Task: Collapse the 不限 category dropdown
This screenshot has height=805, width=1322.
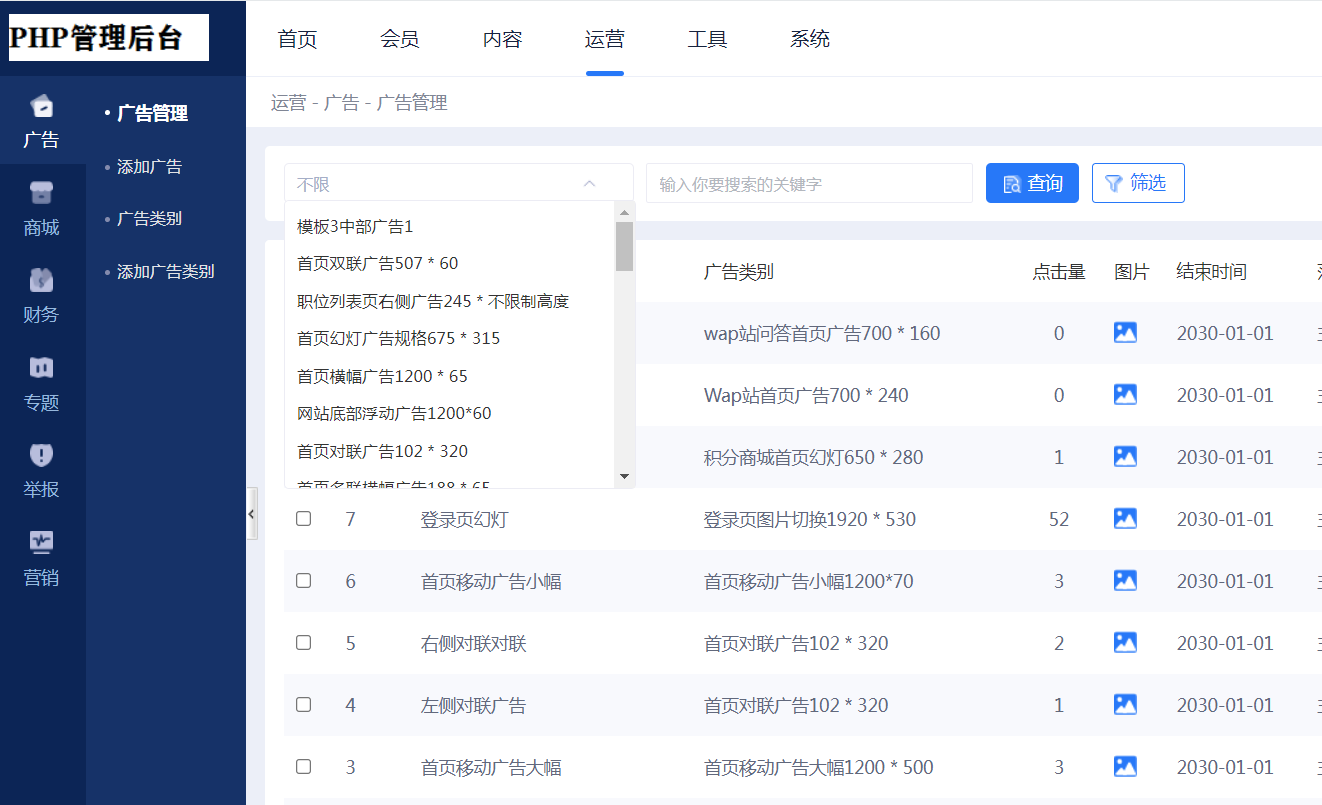Action: pos(589,184)
